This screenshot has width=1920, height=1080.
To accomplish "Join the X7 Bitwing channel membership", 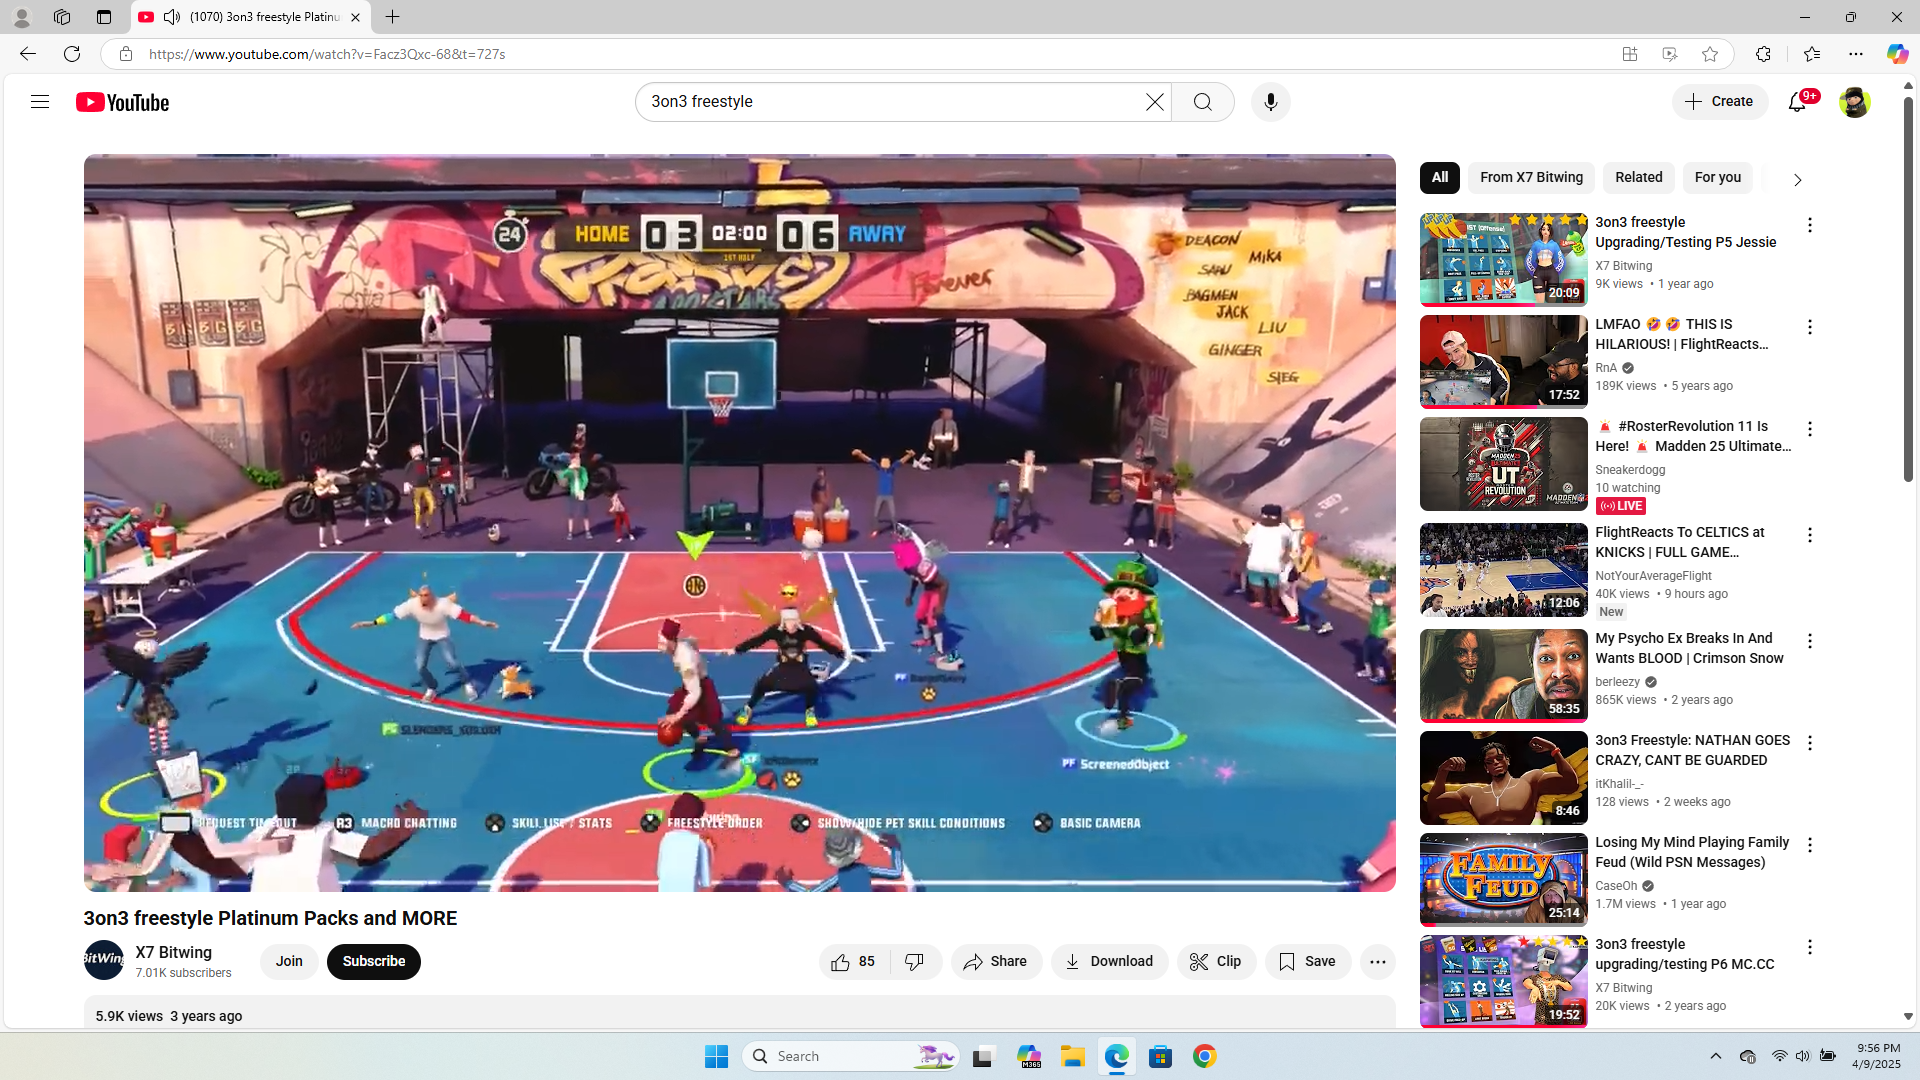I will tap(289, 961).
